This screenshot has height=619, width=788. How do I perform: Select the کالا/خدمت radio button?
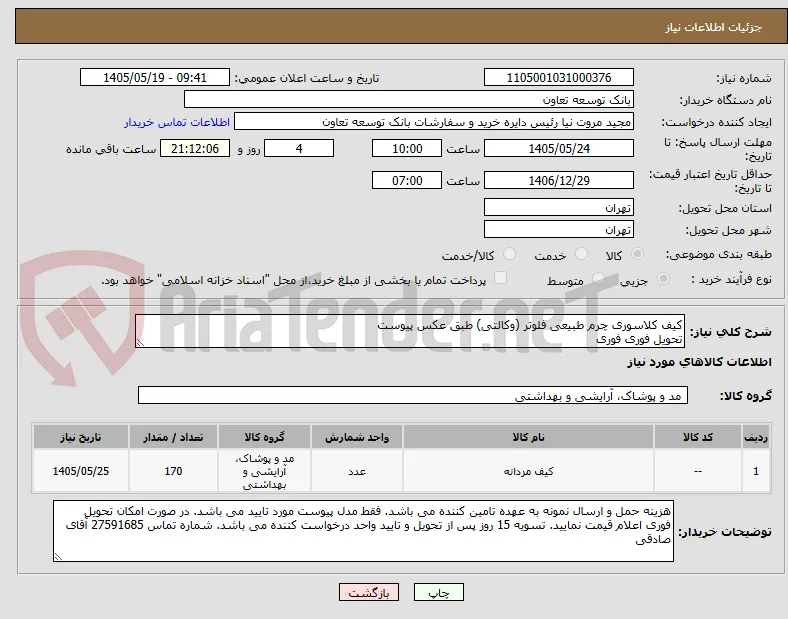[x=509, y=254]
